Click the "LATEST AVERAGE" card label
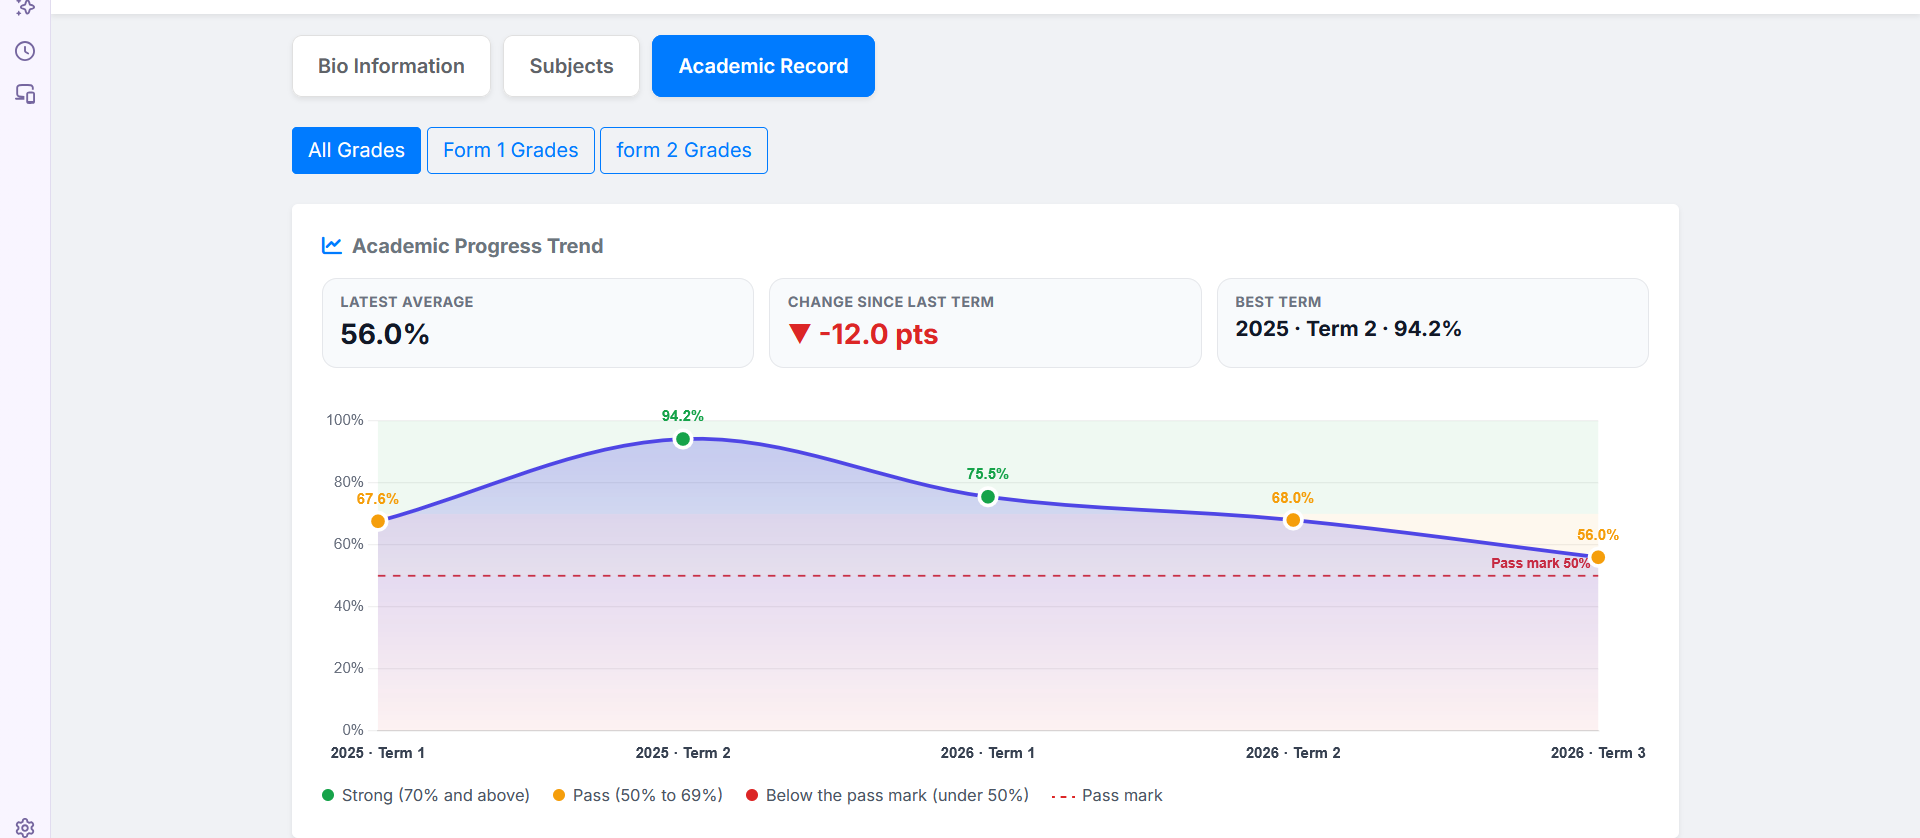 point(407,302)
